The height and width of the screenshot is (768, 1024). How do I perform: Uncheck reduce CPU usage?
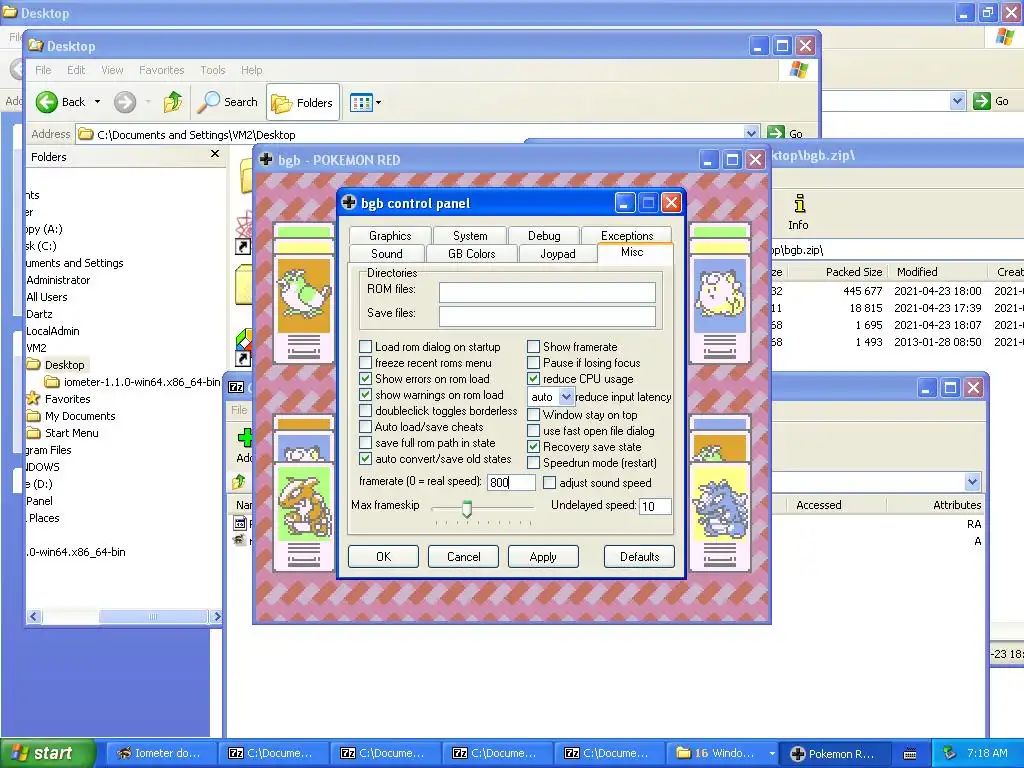[534, 379]
